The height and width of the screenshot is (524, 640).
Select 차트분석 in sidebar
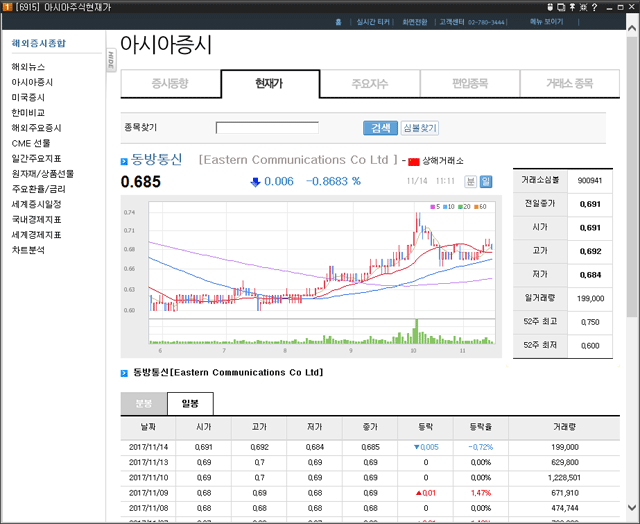pyautogui.click(x=28, y=250)
